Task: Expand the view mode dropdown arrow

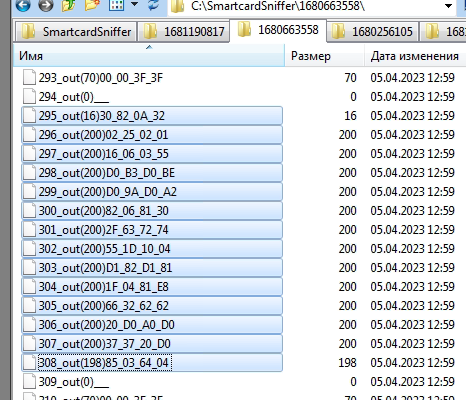Action: (x=134, y=5)
